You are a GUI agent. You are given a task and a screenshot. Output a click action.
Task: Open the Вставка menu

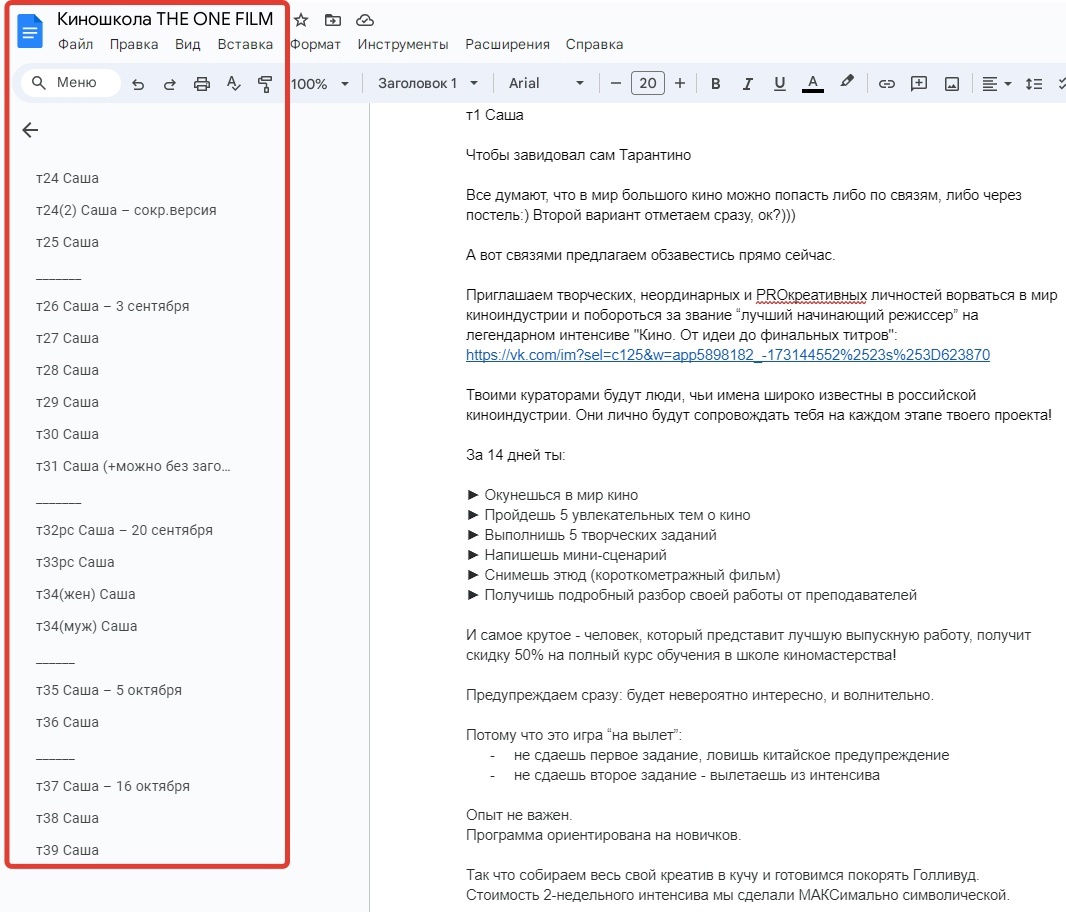point(245,44)
